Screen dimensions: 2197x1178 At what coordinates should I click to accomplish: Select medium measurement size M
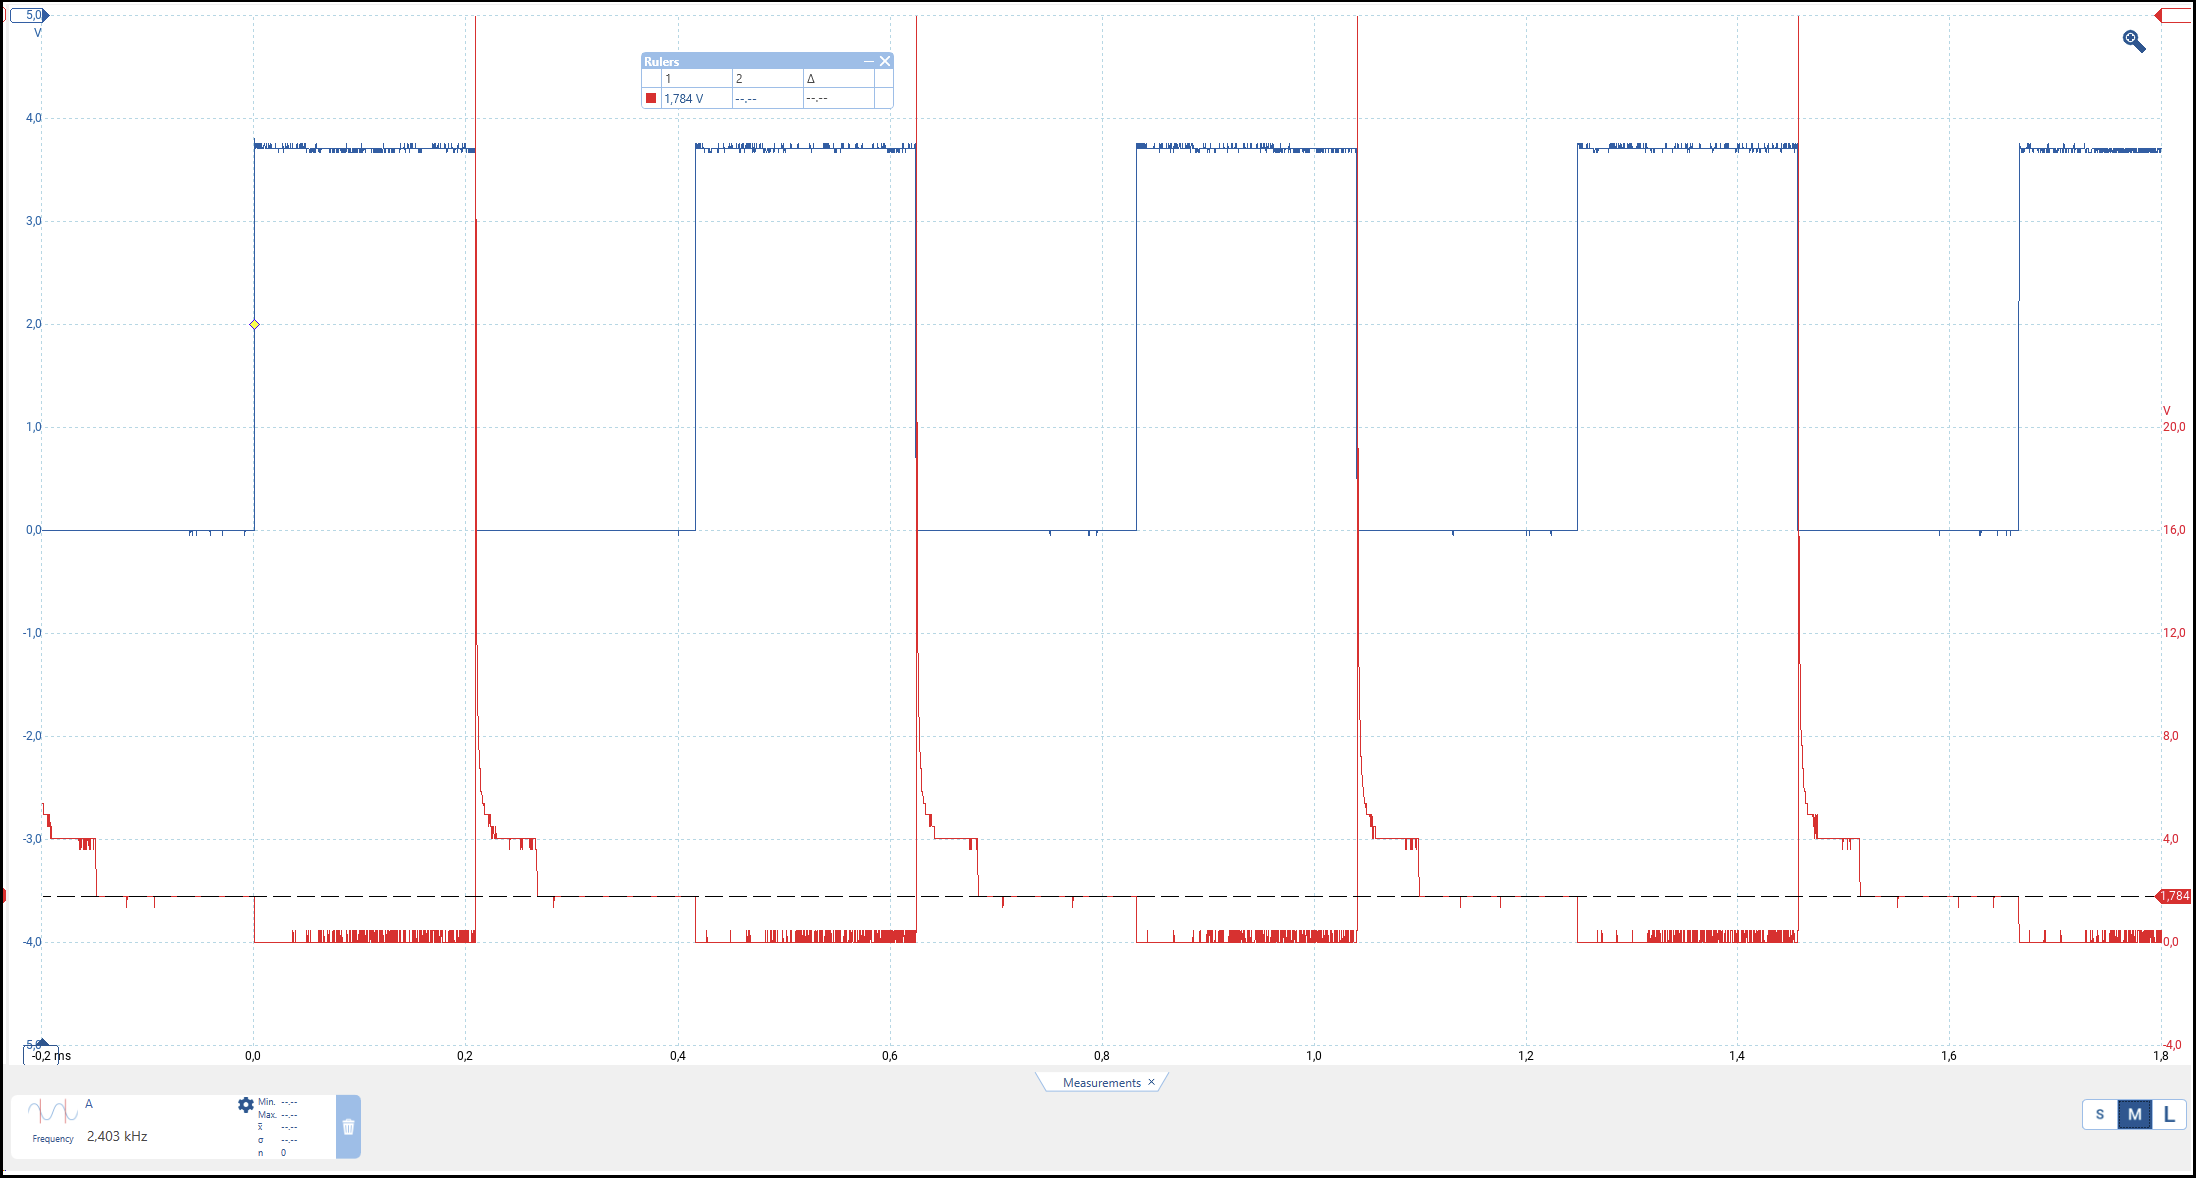point(2134,1114)
